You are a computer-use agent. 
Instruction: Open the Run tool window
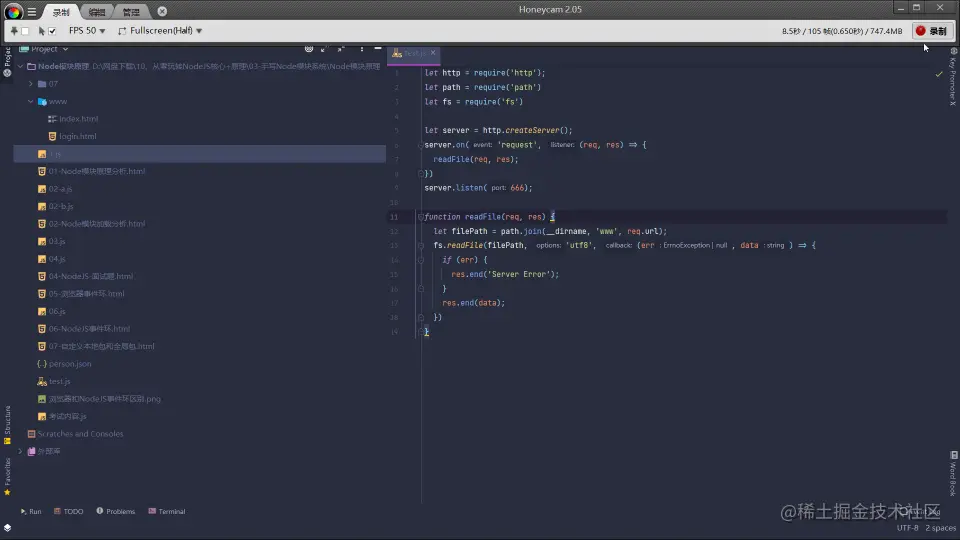pyautogui.click(x=31, y=511)
